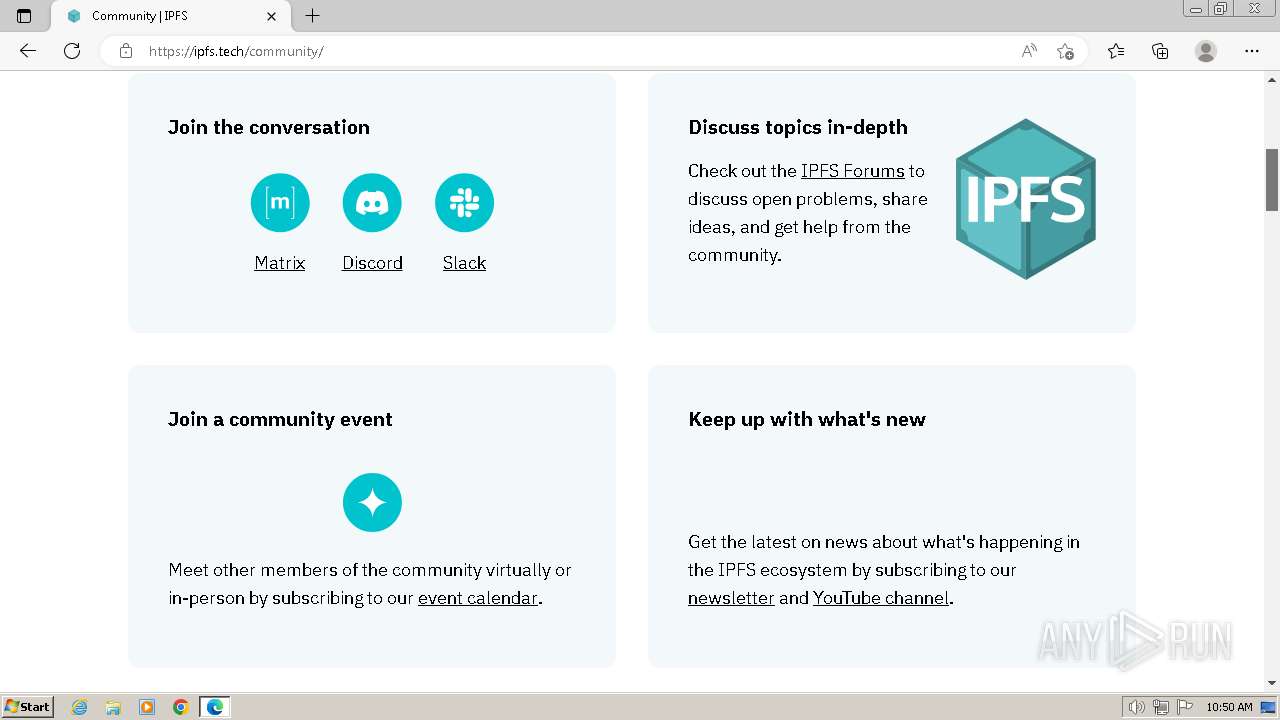Click the IPFS Forums link
The width and height of the screenshot is (1280, 720).
852,171
